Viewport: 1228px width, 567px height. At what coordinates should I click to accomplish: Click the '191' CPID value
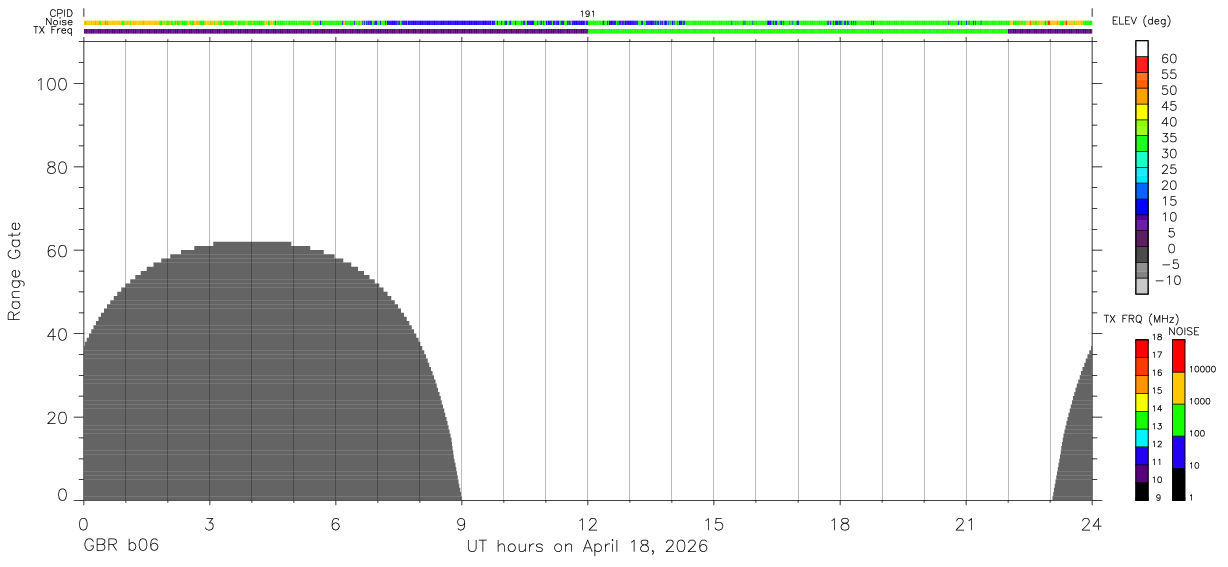click(x=588, y=14)
